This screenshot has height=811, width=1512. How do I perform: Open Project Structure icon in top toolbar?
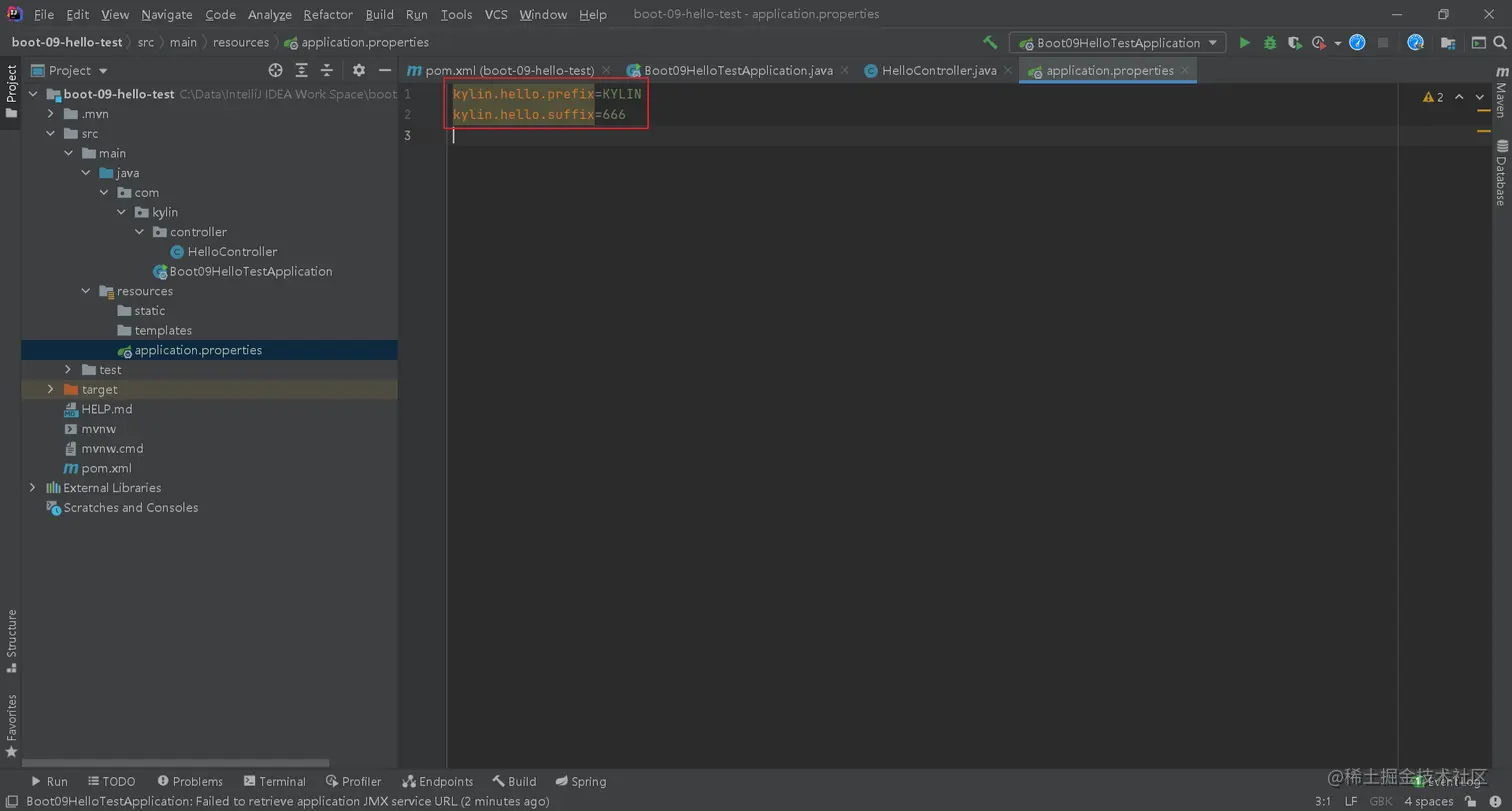[1447, 43]
